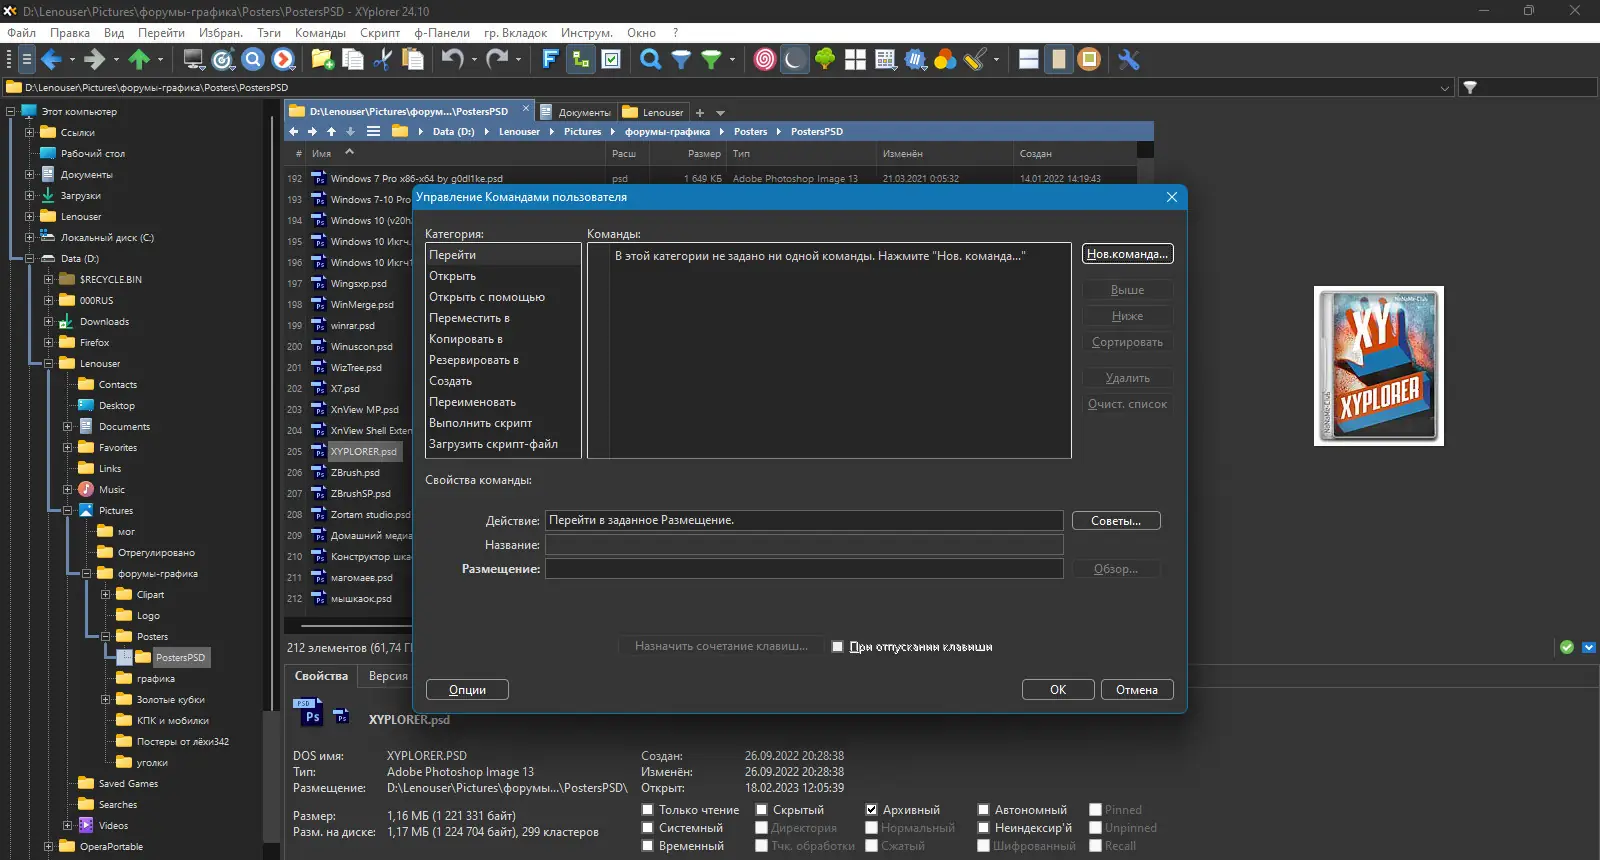Open the 'Избран.' menu

click(x=220, y=33)
